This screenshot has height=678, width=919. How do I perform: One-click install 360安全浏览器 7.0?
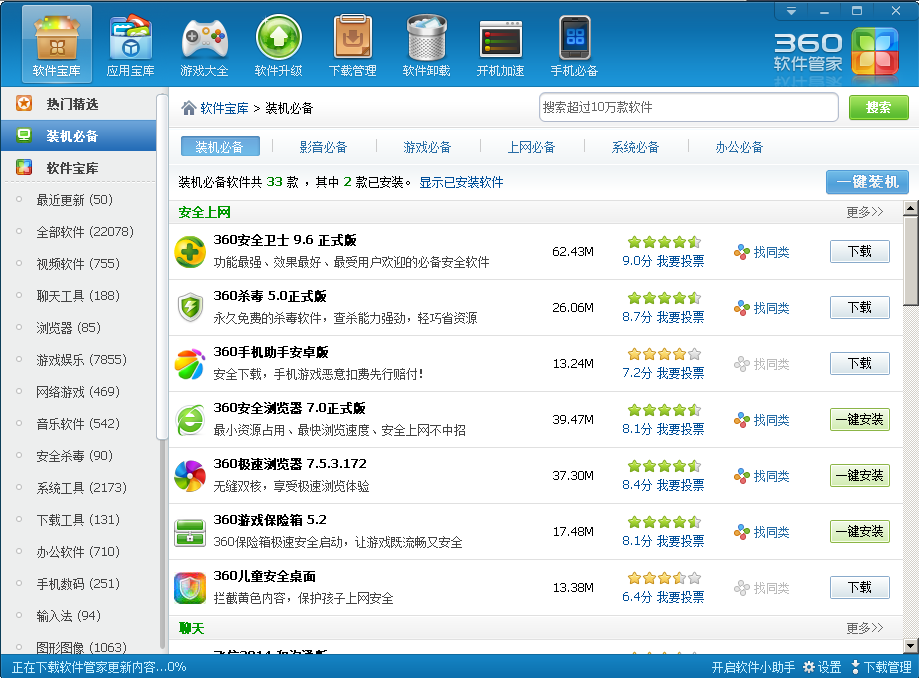coord(859,420)
